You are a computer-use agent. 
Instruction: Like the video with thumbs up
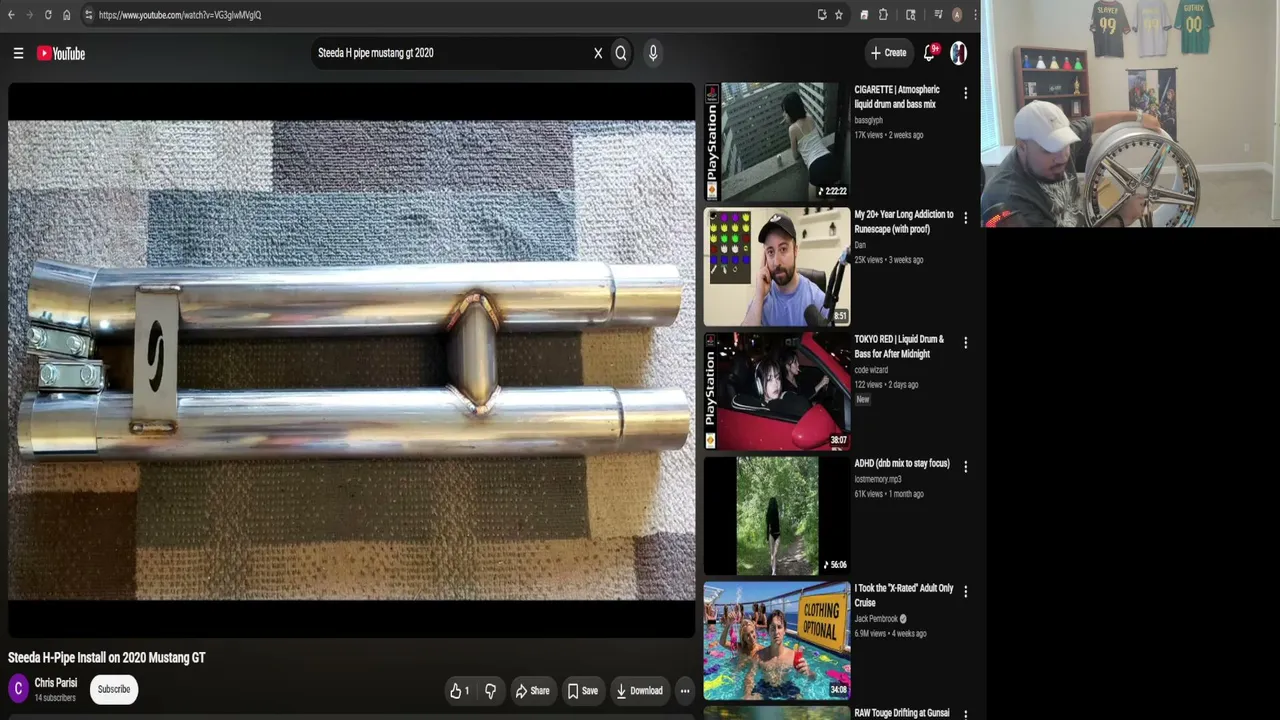pyautogui.click(x=460, y=691)
